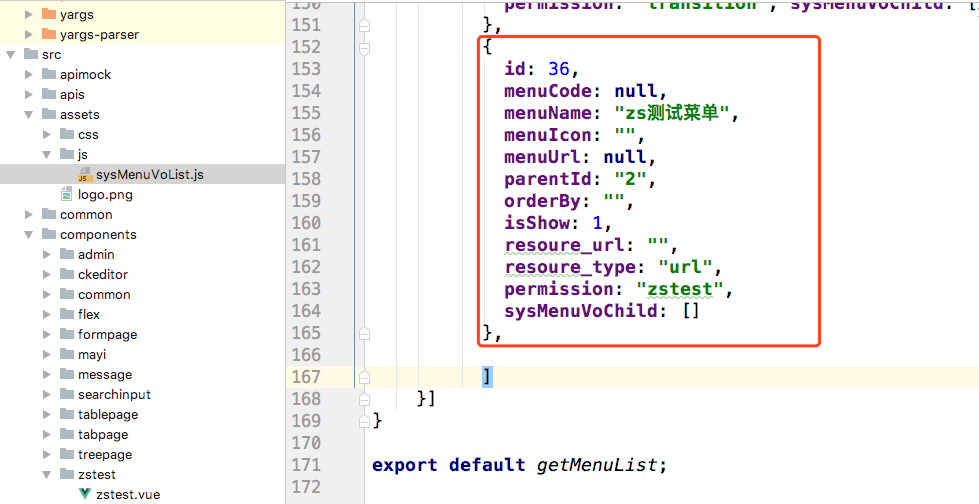This screenshot has height=504, width=979.
Task: Click the line number 171 in gutter
Action: pyautogui.click(x=306, y=465)
